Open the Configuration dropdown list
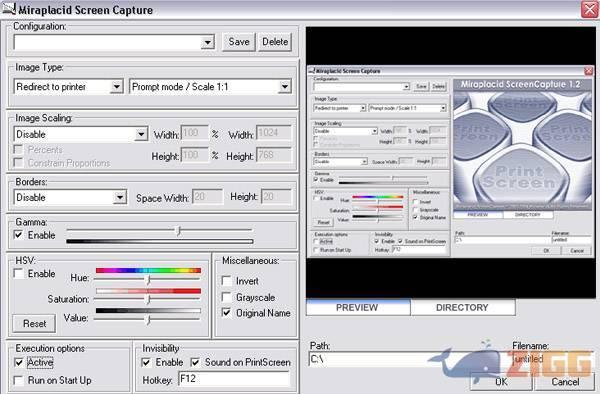The image size is (600, 394). coord(207,42)
